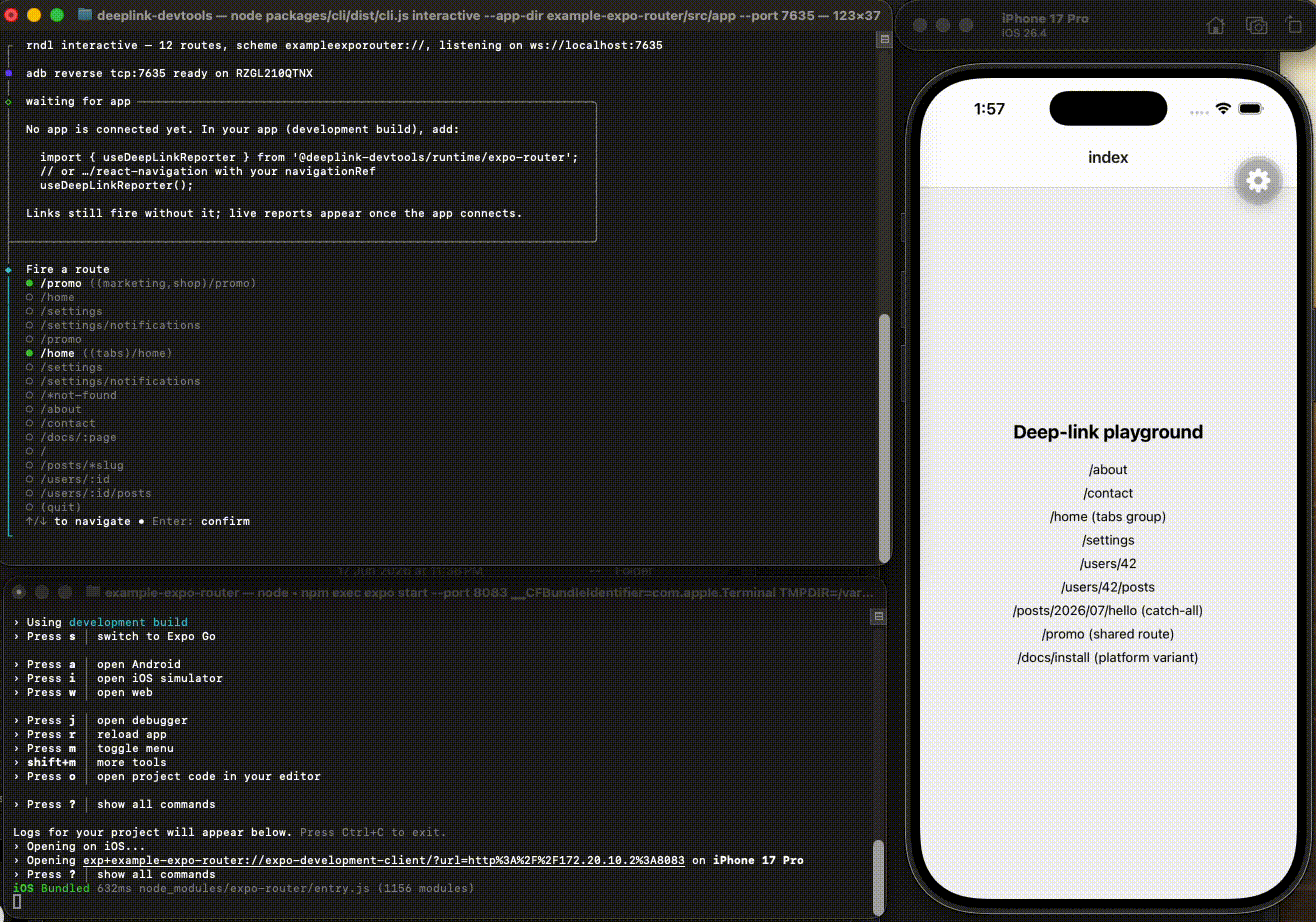
Task: Tap the /users/42 link in the playground
Action: click(1108, 564)
